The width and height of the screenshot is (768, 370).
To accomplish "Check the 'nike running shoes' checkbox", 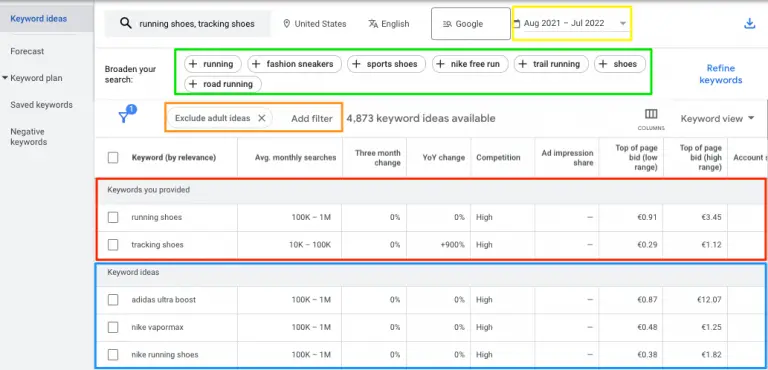I will [x=113, y=354].
